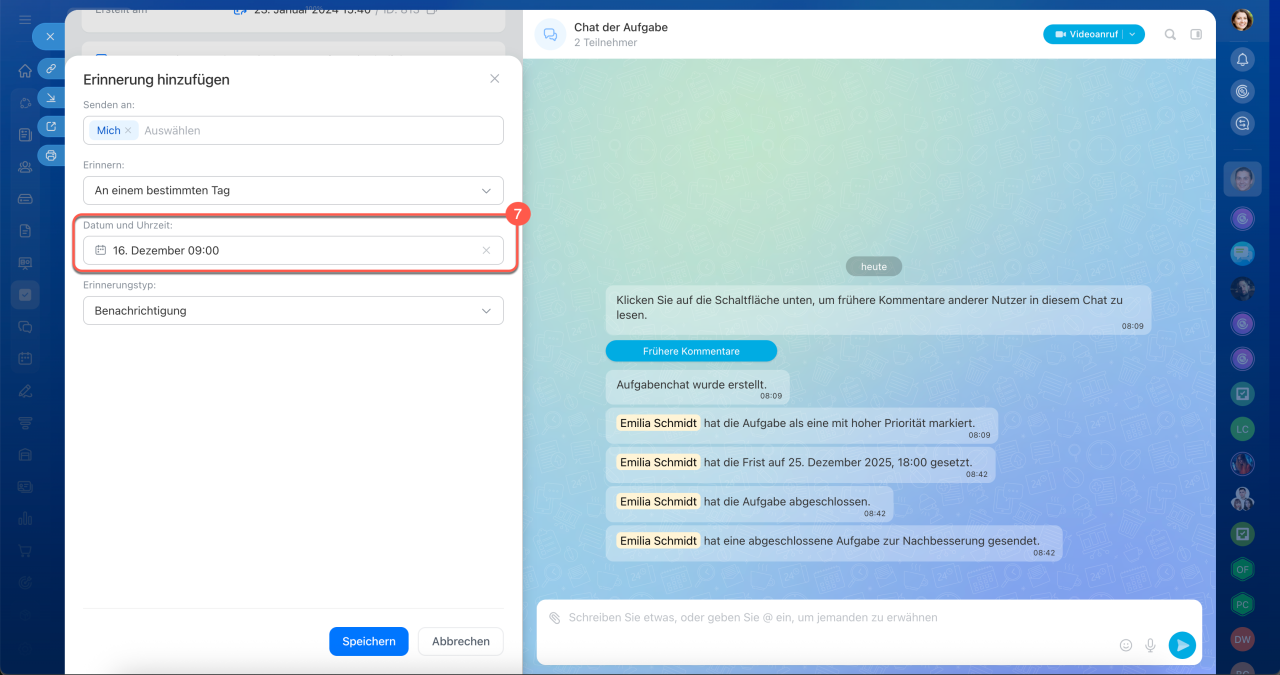1280x675 pixels.
Task: Save reminder with 'Speichern' button
Action: pos(369,641)
